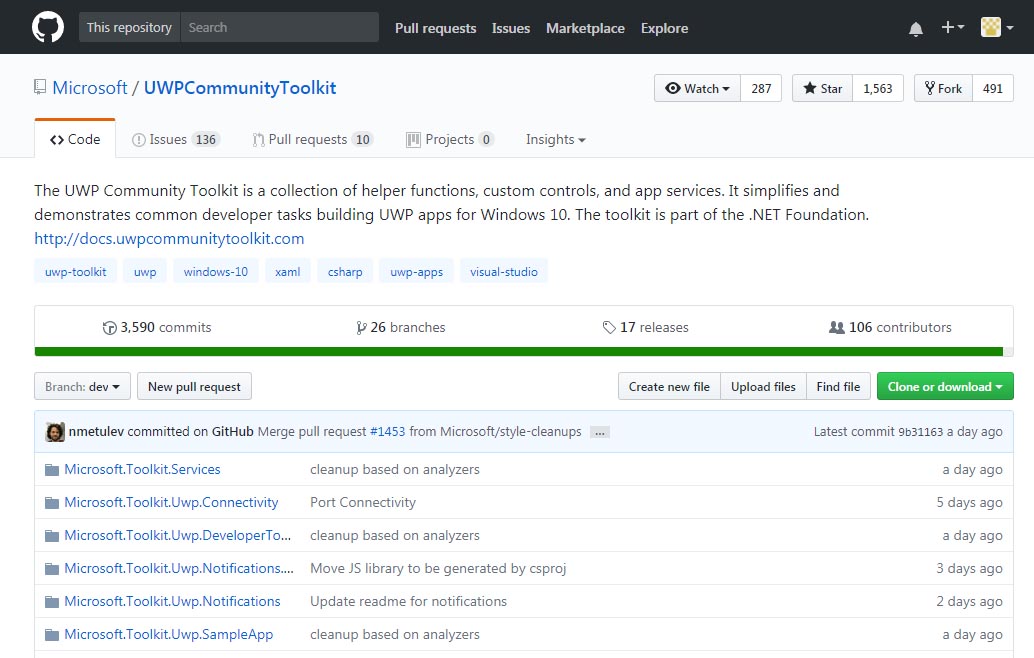View the 287 watchers count
This screenshot has height=658, width=1034.
pyautogui.click(x=761, y=88)
